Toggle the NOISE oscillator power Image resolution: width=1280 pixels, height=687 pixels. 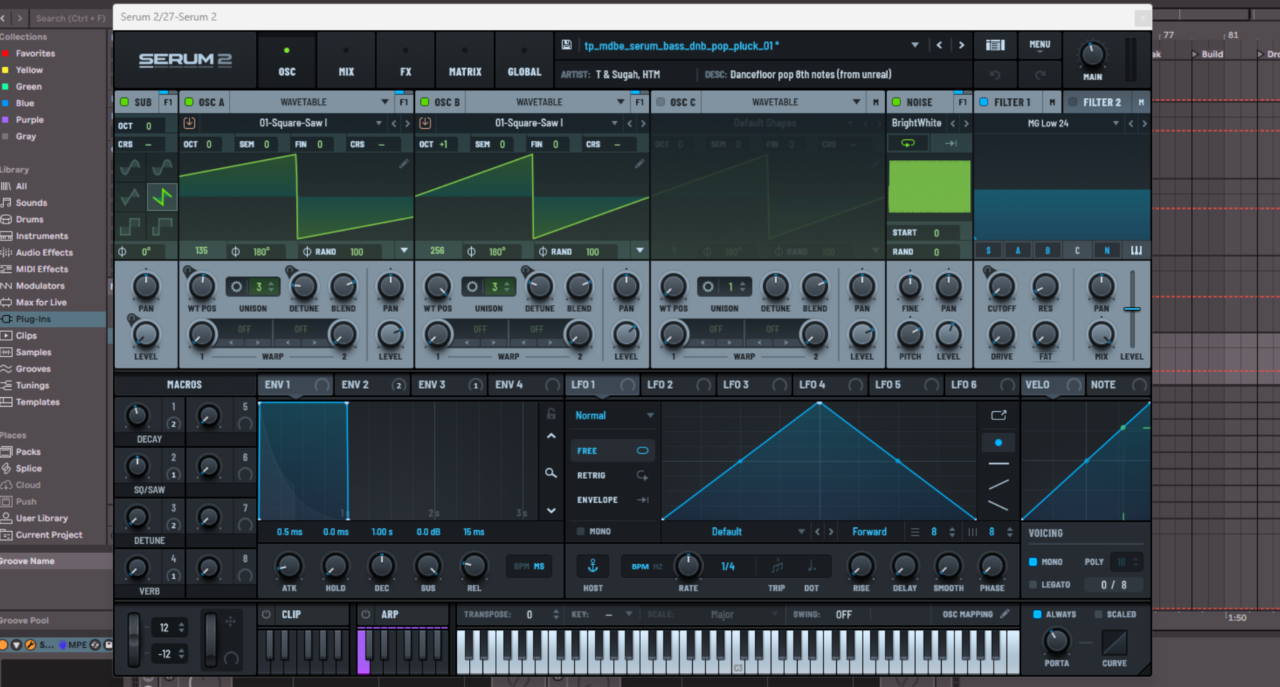[896, 102]
